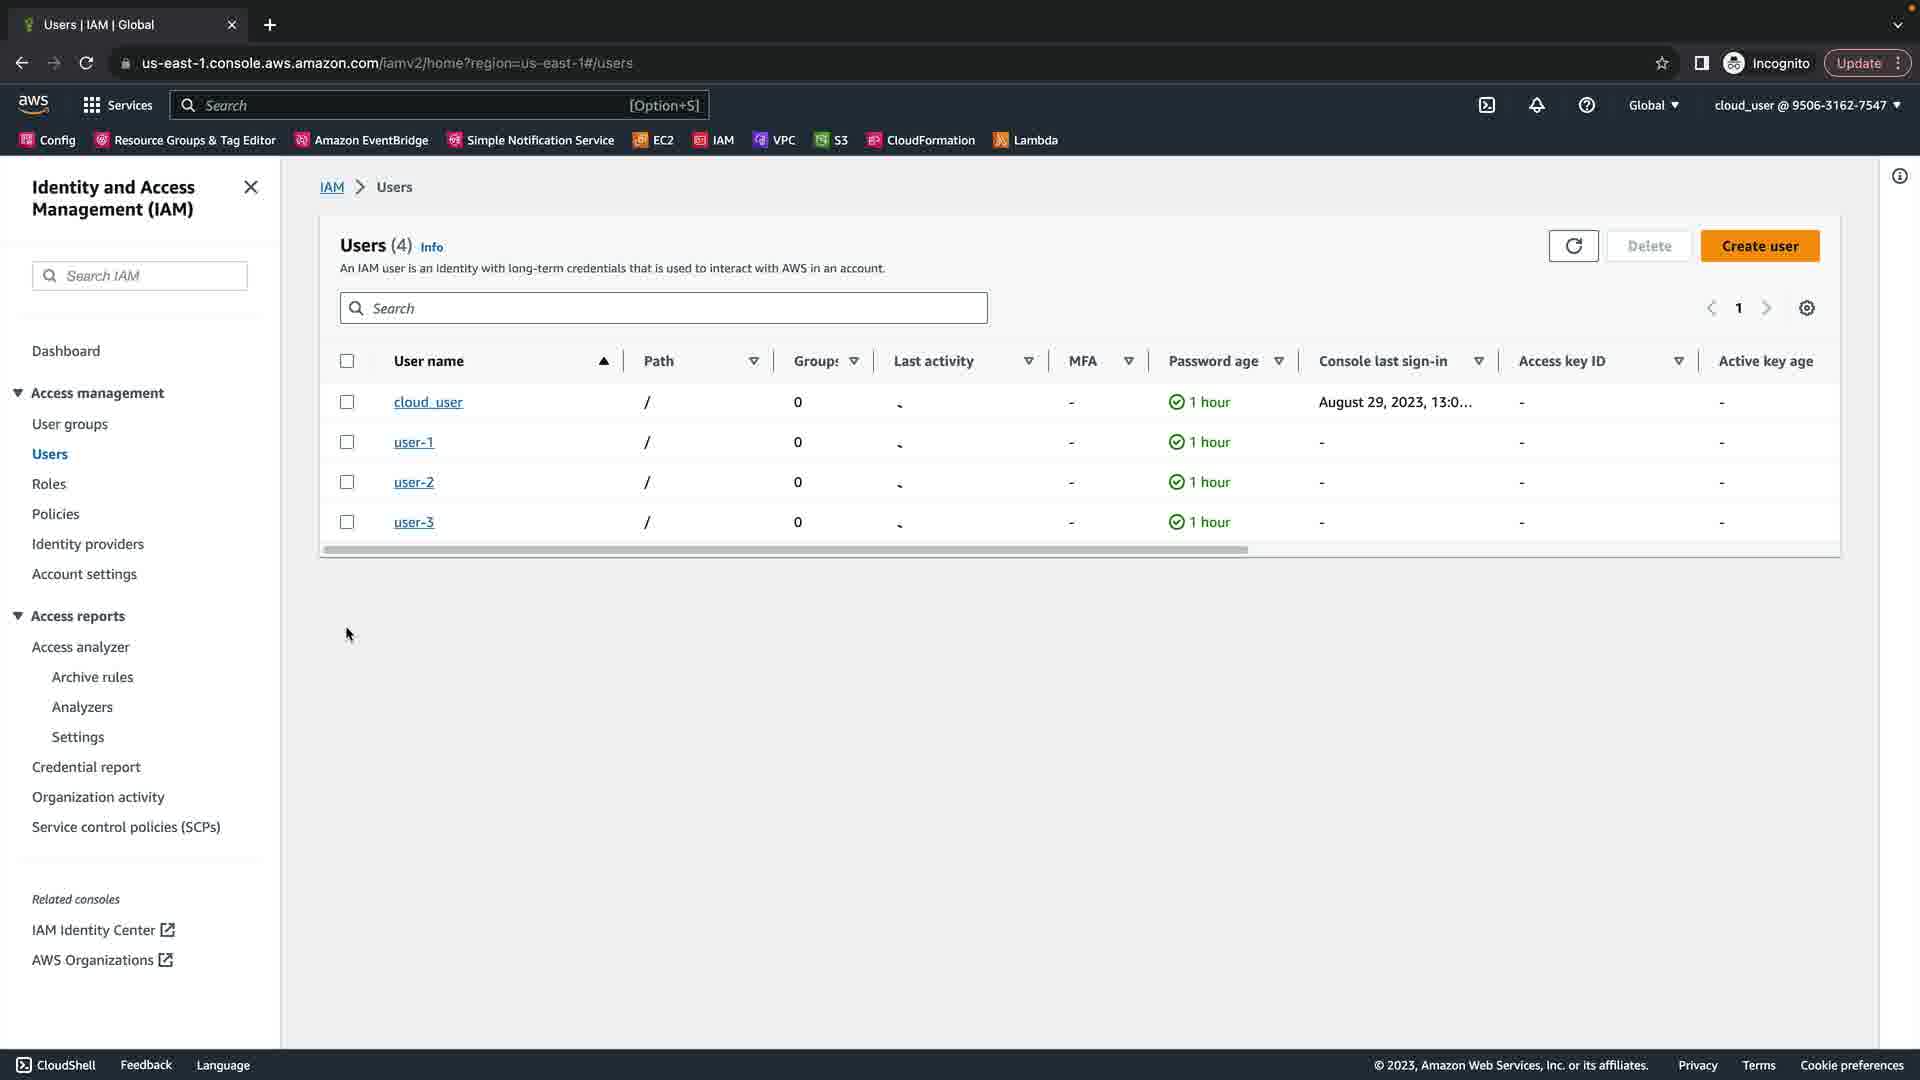Toggle the select-all users checkbox

click(347, 361)
